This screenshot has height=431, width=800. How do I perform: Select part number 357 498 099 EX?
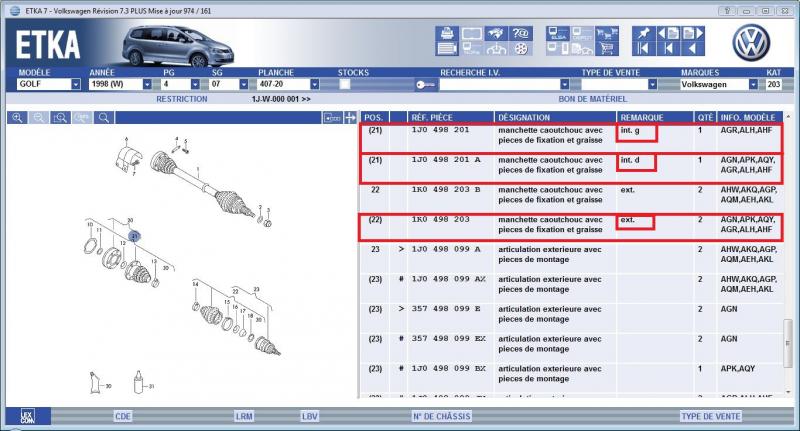click(449, 339)
